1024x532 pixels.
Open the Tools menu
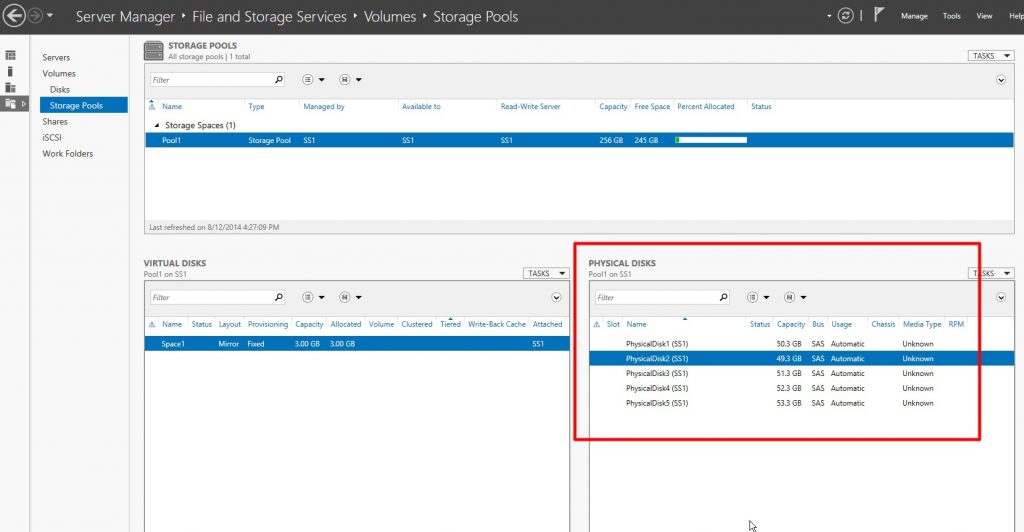click(x=952, y=16)
